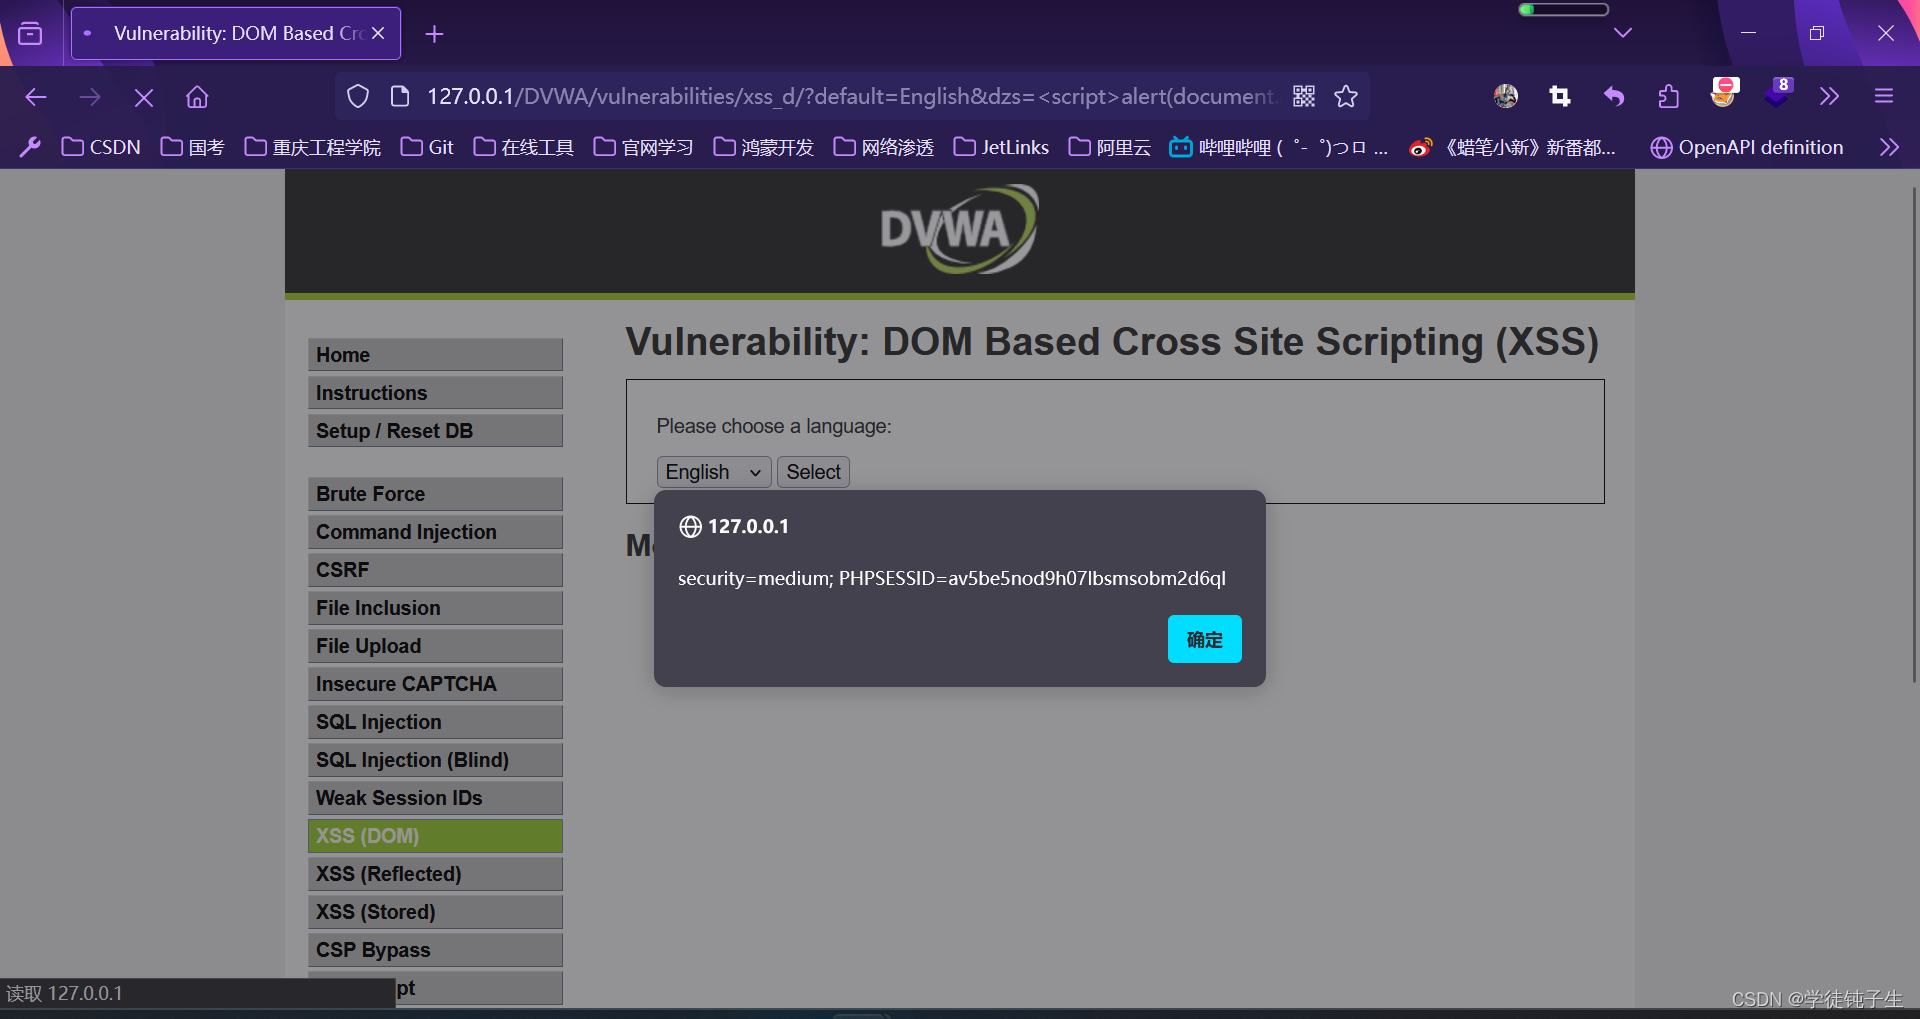Open the 官网学习 bookmark folder
1920x1019 pixels.
click(644, 147)
